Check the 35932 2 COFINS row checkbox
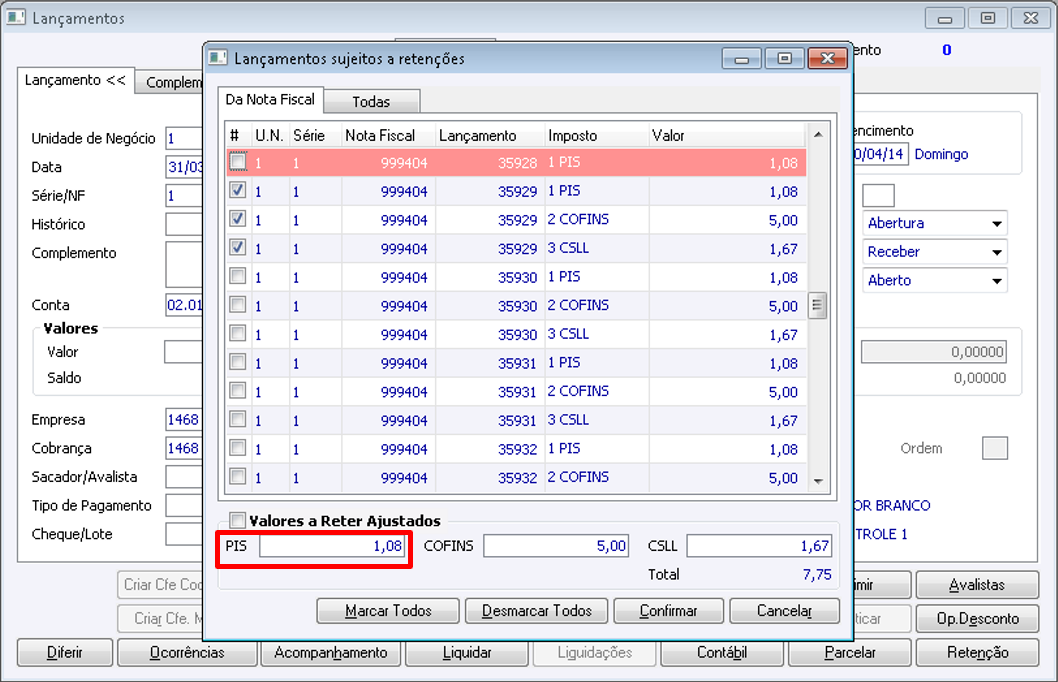This screenshot has width=1058, height=682. tap(238, 477)
